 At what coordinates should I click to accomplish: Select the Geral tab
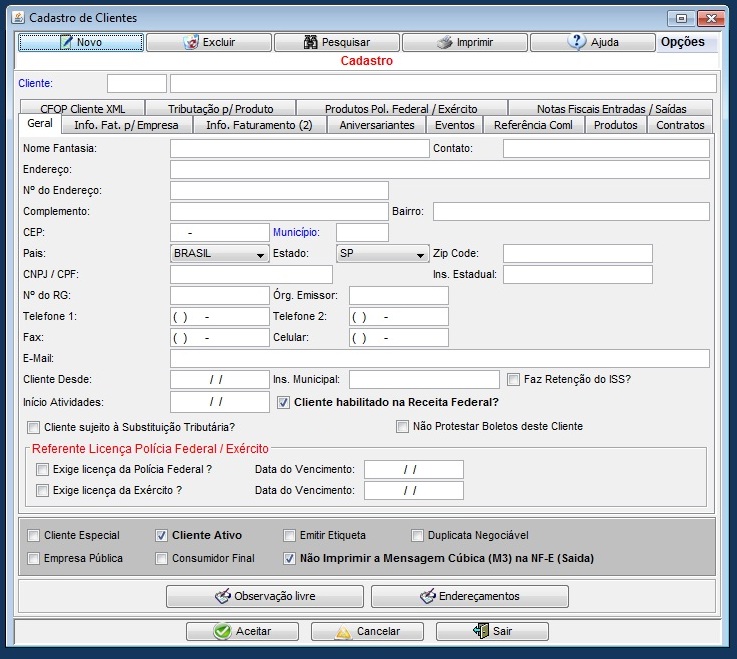[x=40, y=124]
